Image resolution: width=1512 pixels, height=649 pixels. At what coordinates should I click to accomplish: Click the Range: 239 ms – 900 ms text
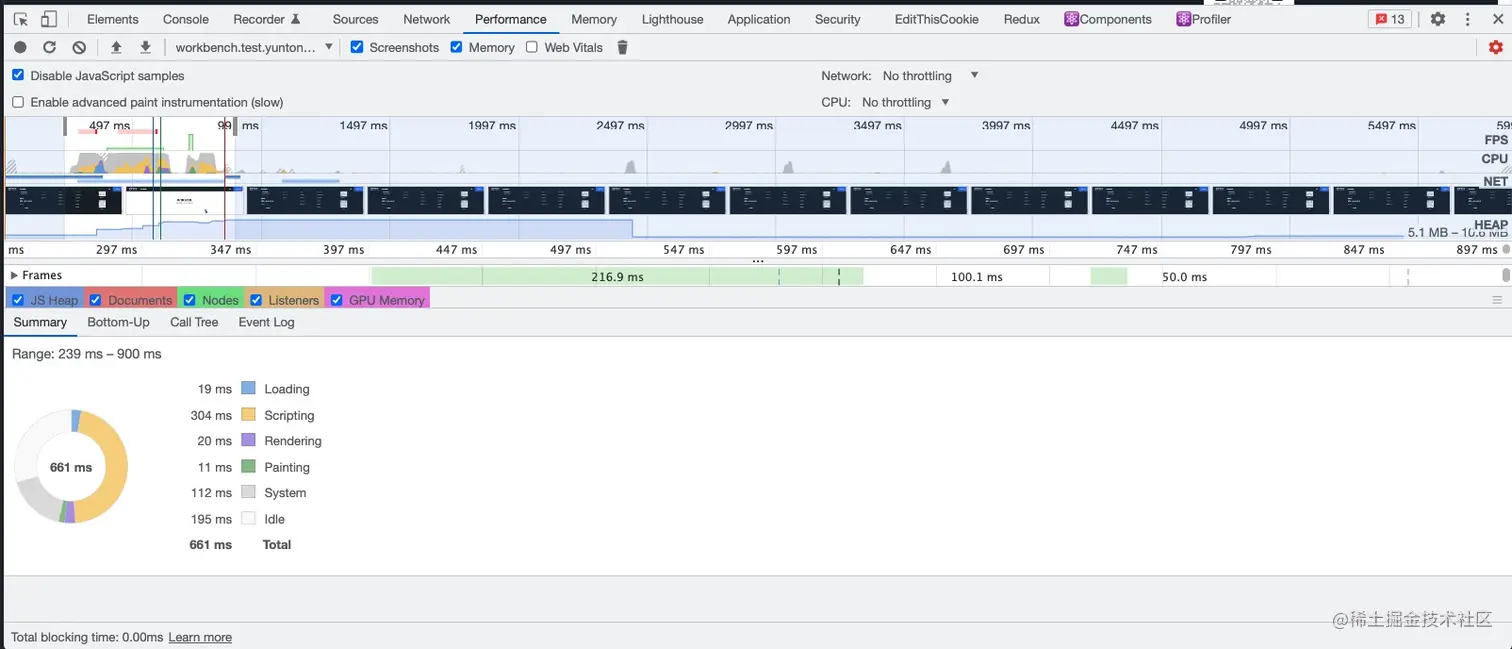(x=87, y=354)
